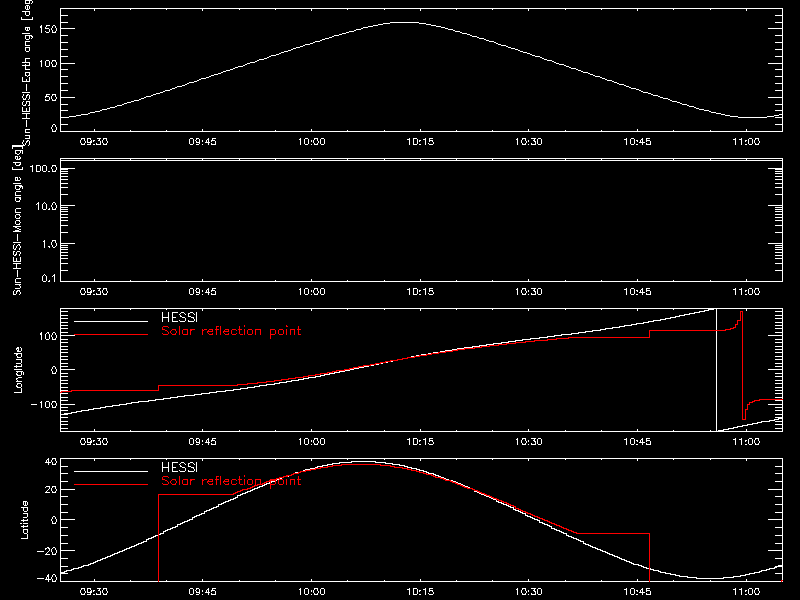Click 10:30 time label under Moon angle plot
Viewport: 800px width, 600px height.
click(529, 292)
